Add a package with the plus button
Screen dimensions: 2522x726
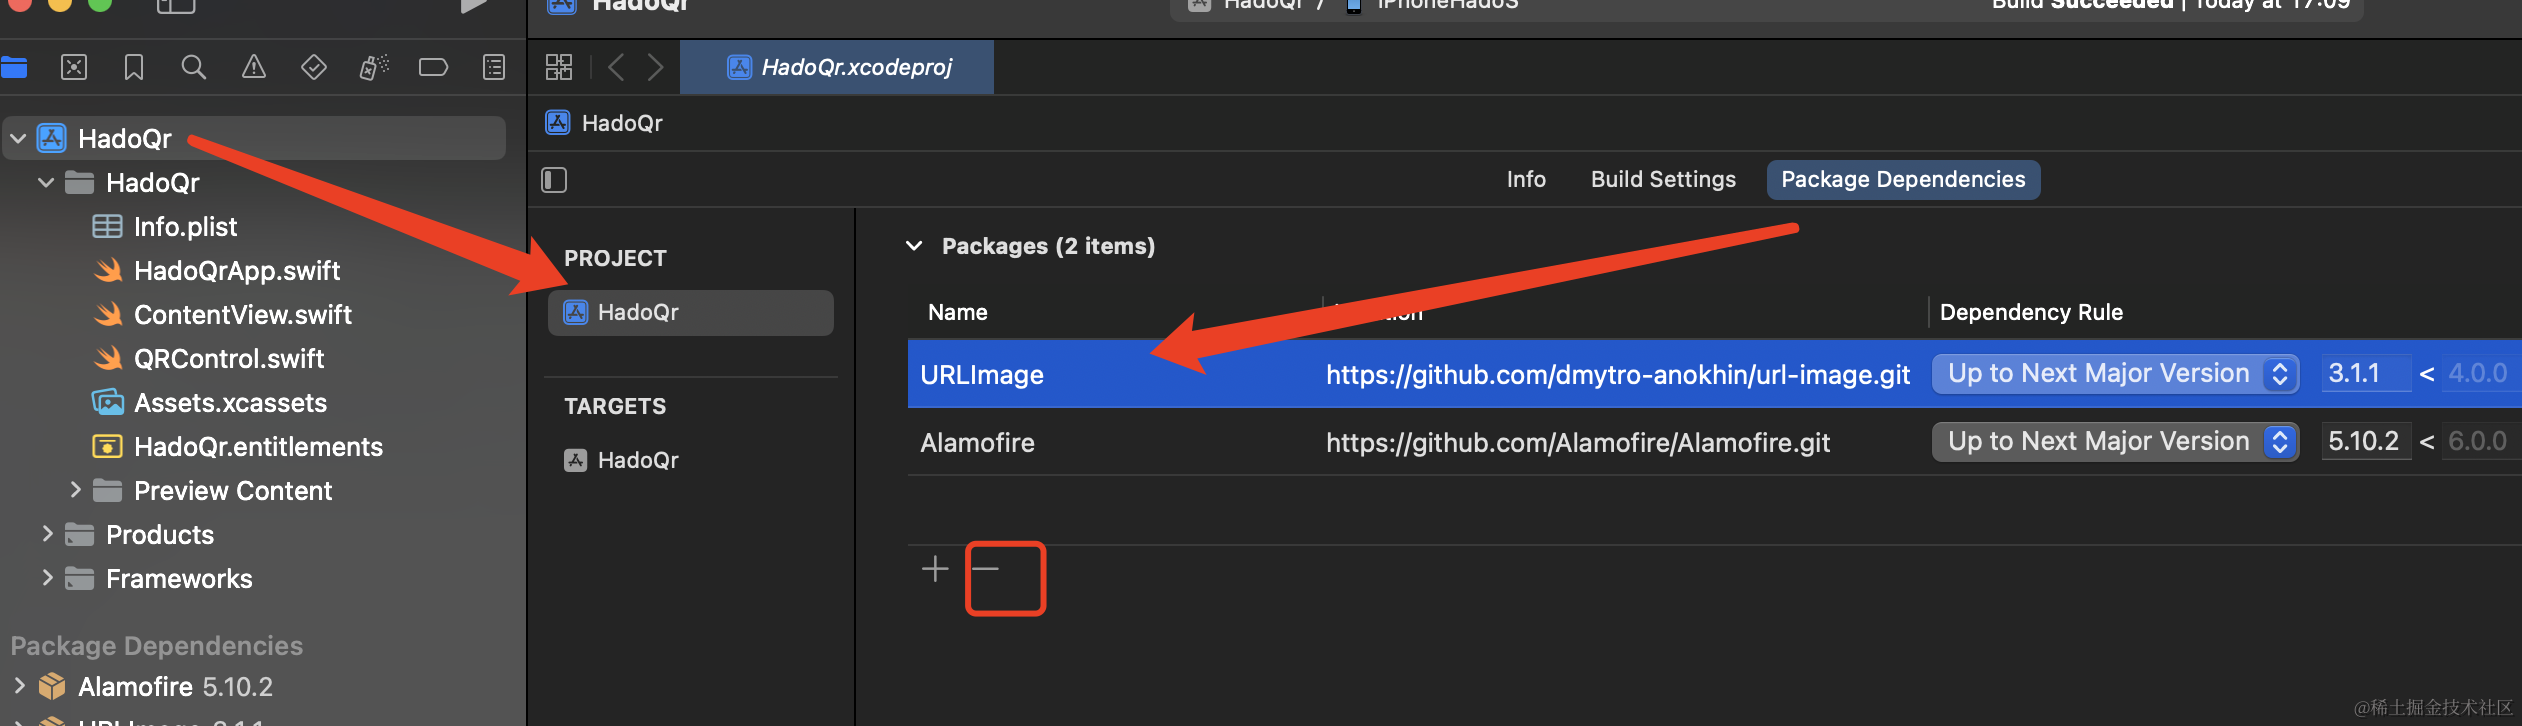pyautogui.click(x=935, y=569)
